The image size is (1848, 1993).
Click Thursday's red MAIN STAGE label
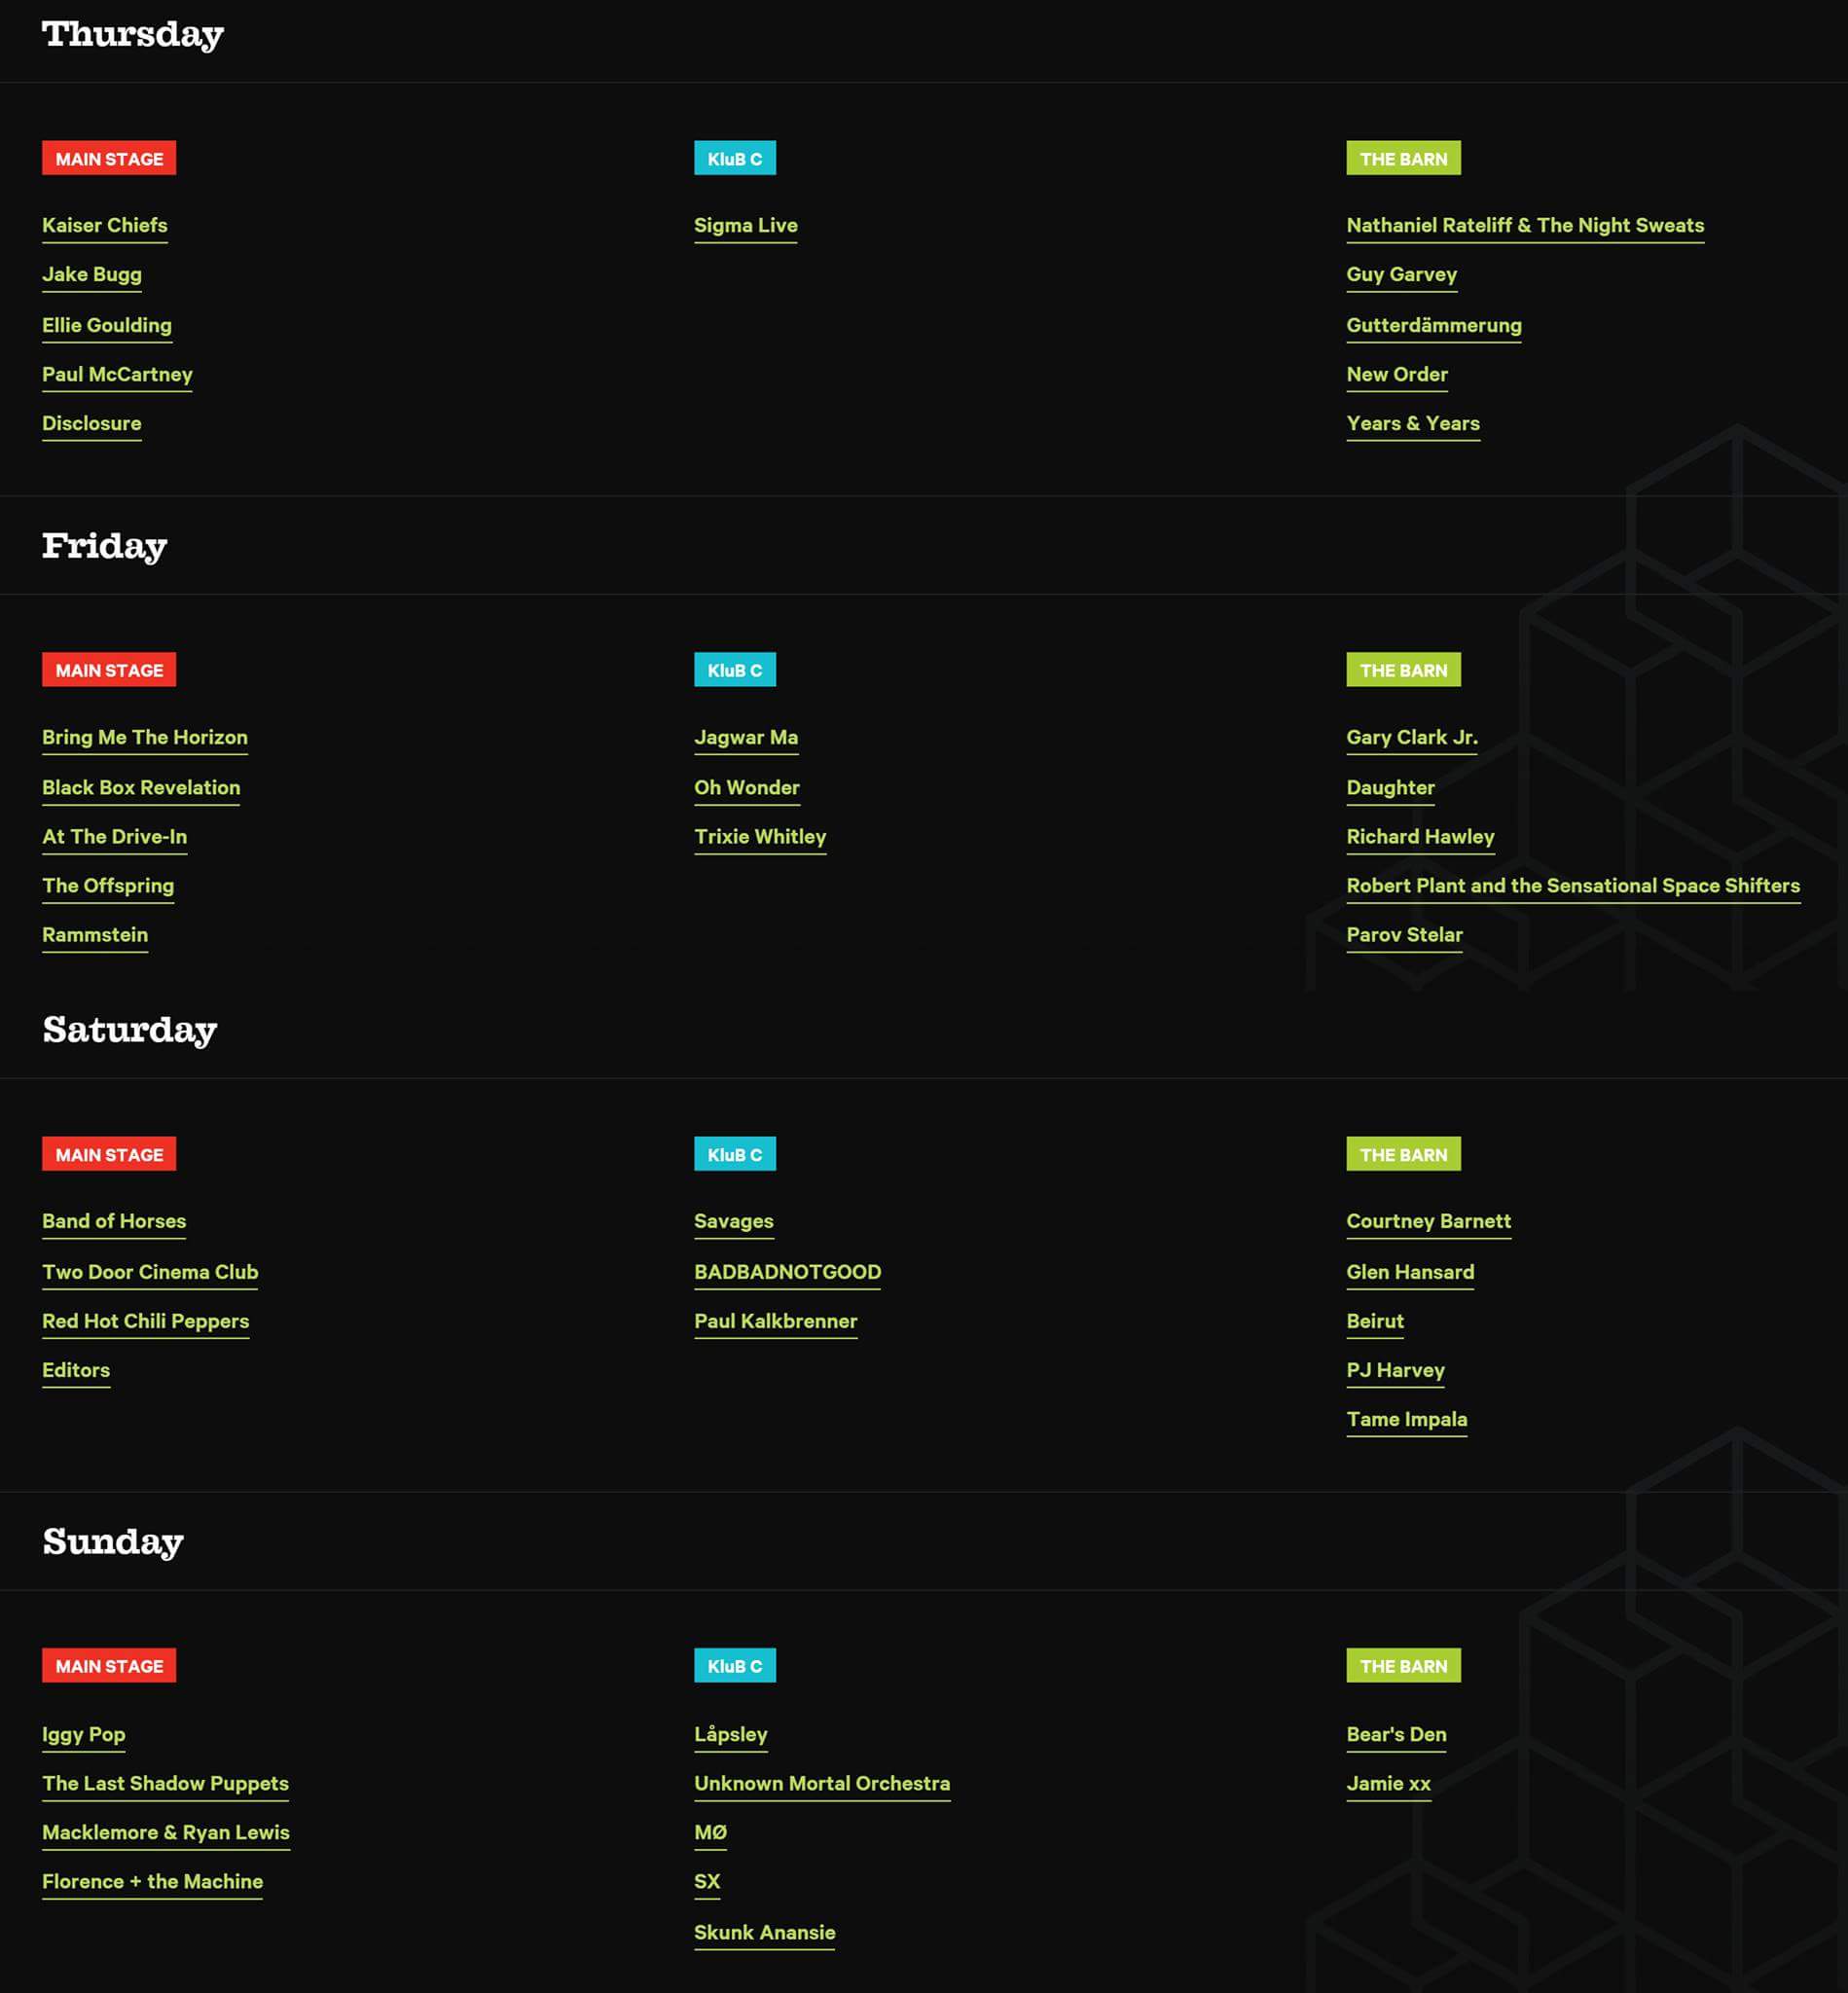pyautogui.click(x=109, y=158)
